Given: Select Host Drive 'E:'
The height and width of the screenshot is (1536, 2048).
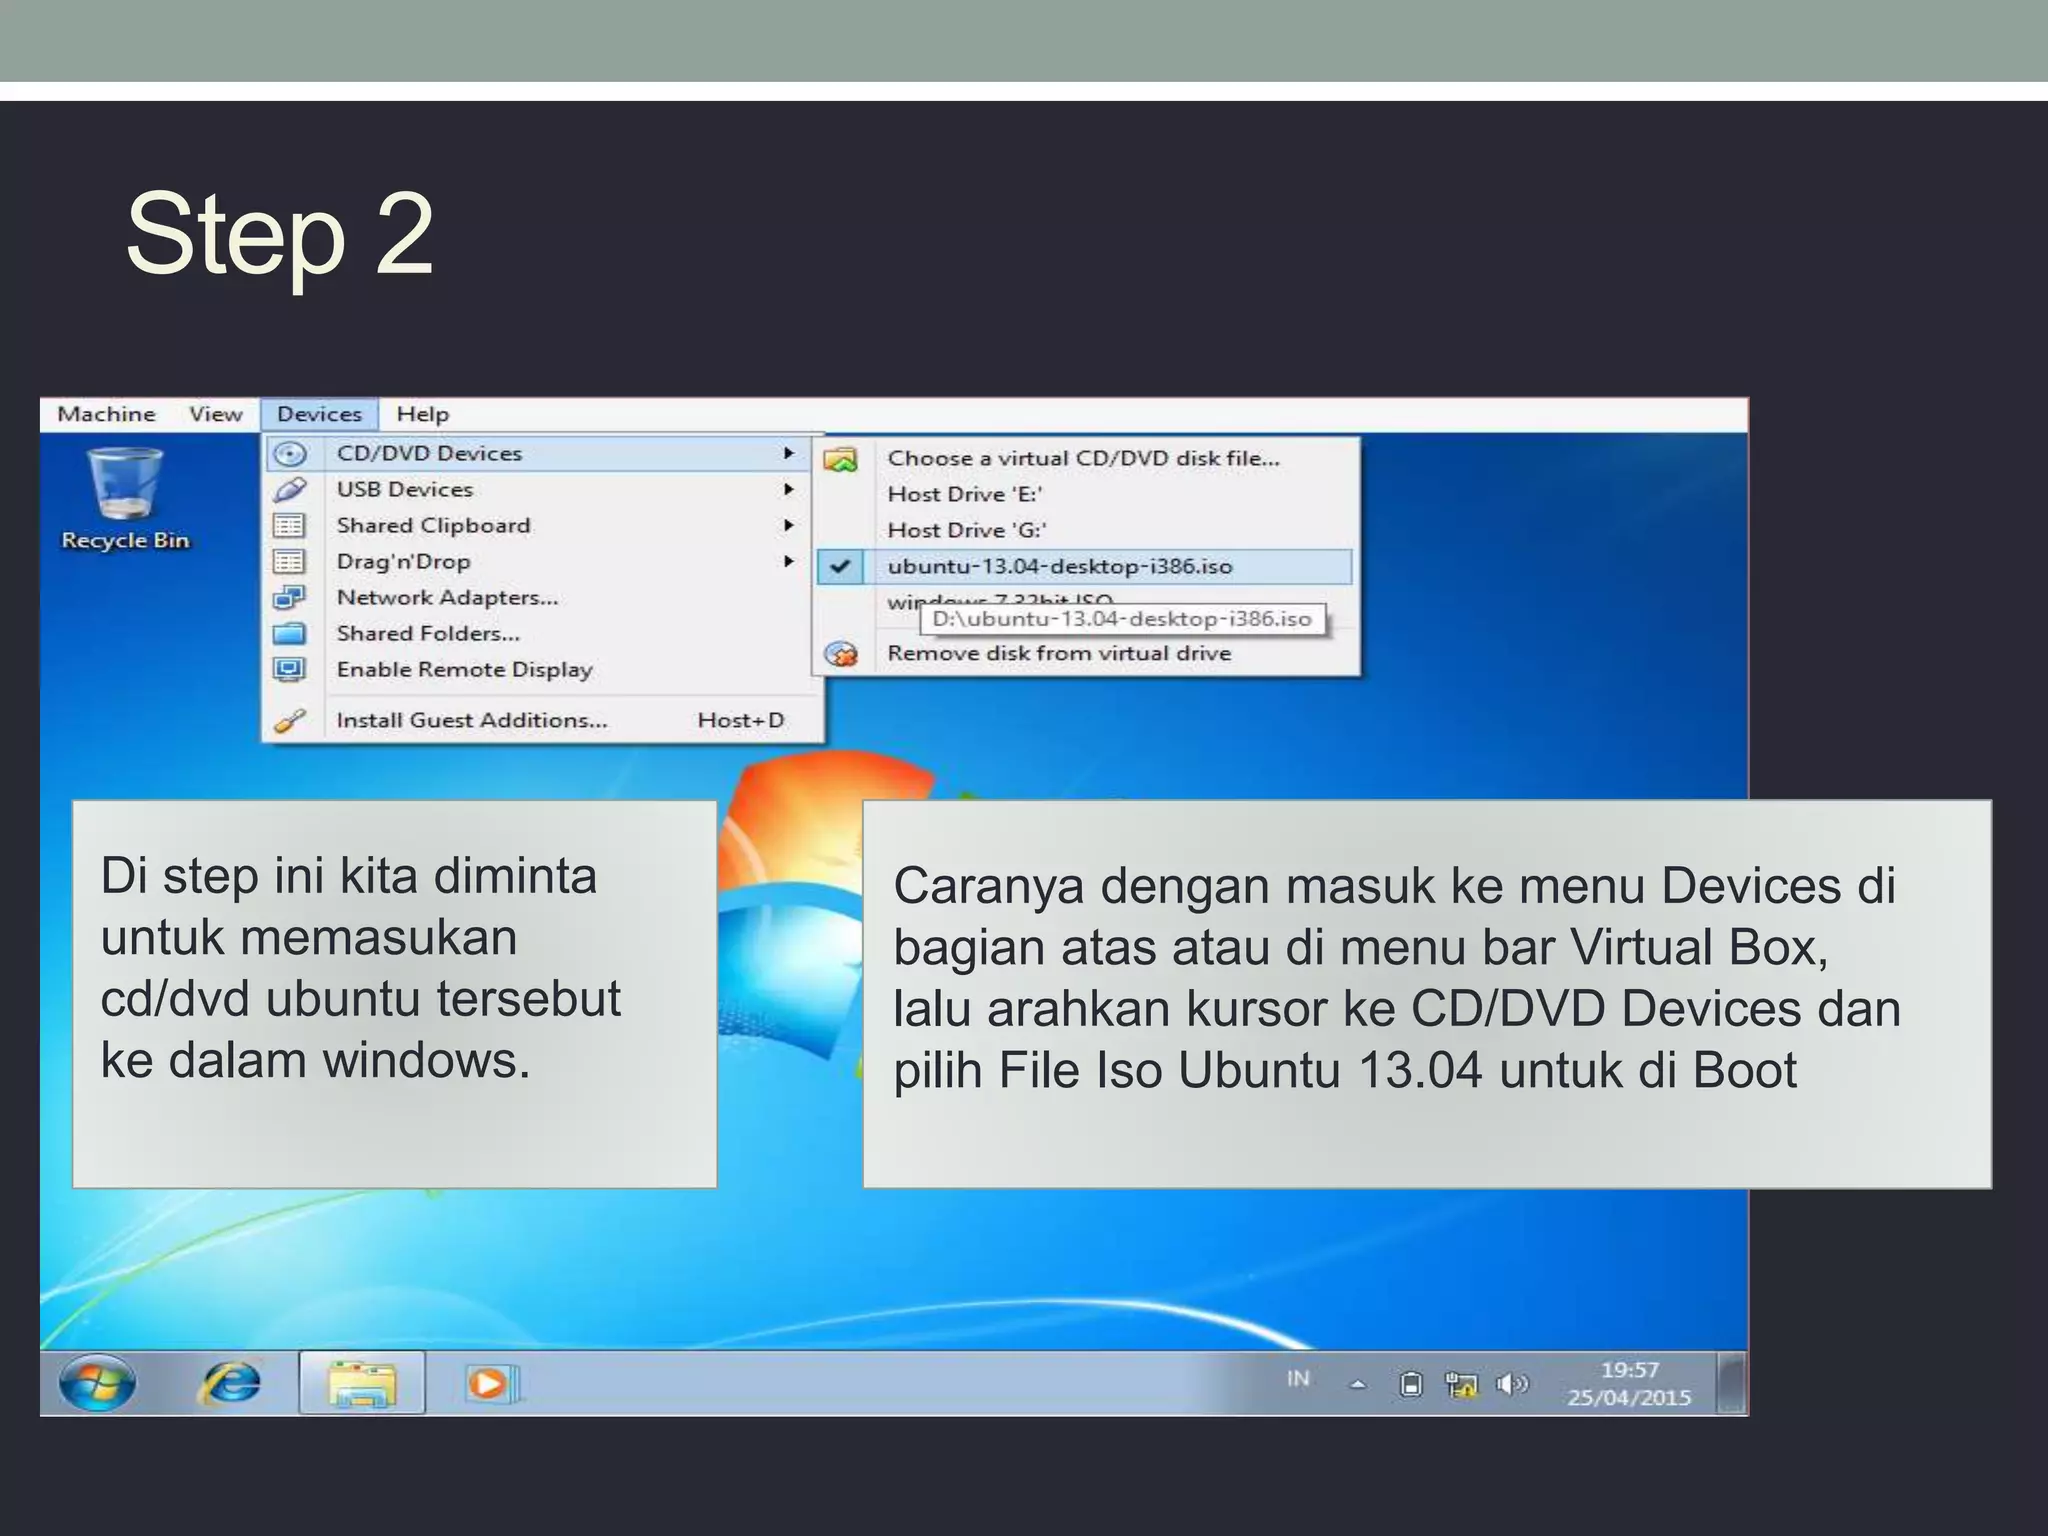Looking at the screenshot, I should click(1085, 494).
